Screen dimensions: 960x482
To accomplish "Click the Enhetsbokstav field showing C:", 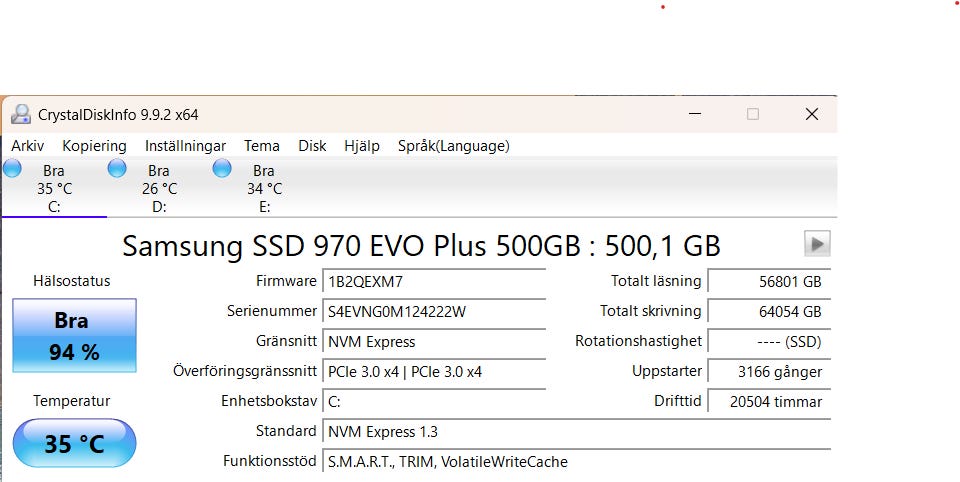I will [x=434, y=402].
